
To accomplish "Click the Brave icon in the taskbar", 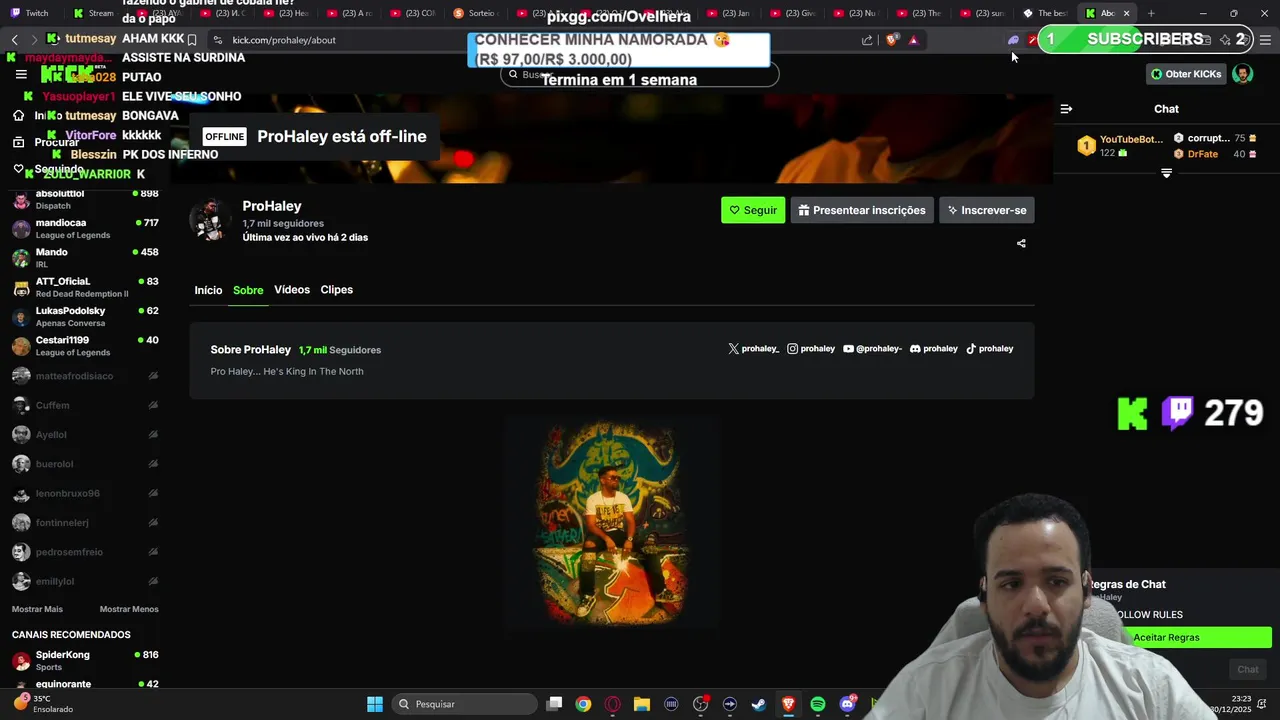I will pyautogui.click(x=788, y=704).
